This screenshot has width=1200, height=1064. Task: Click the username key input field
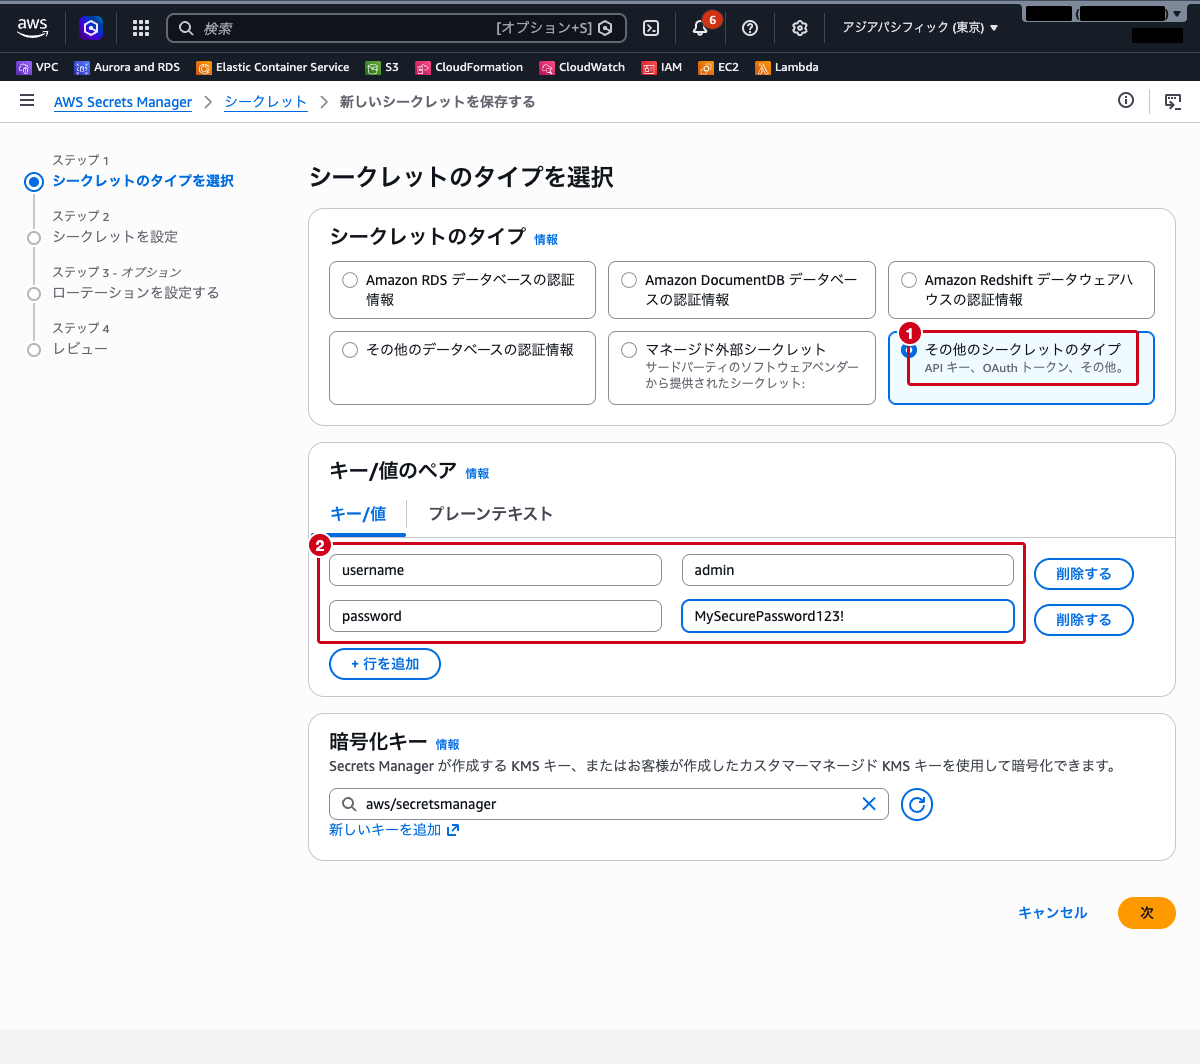point(495,570)
